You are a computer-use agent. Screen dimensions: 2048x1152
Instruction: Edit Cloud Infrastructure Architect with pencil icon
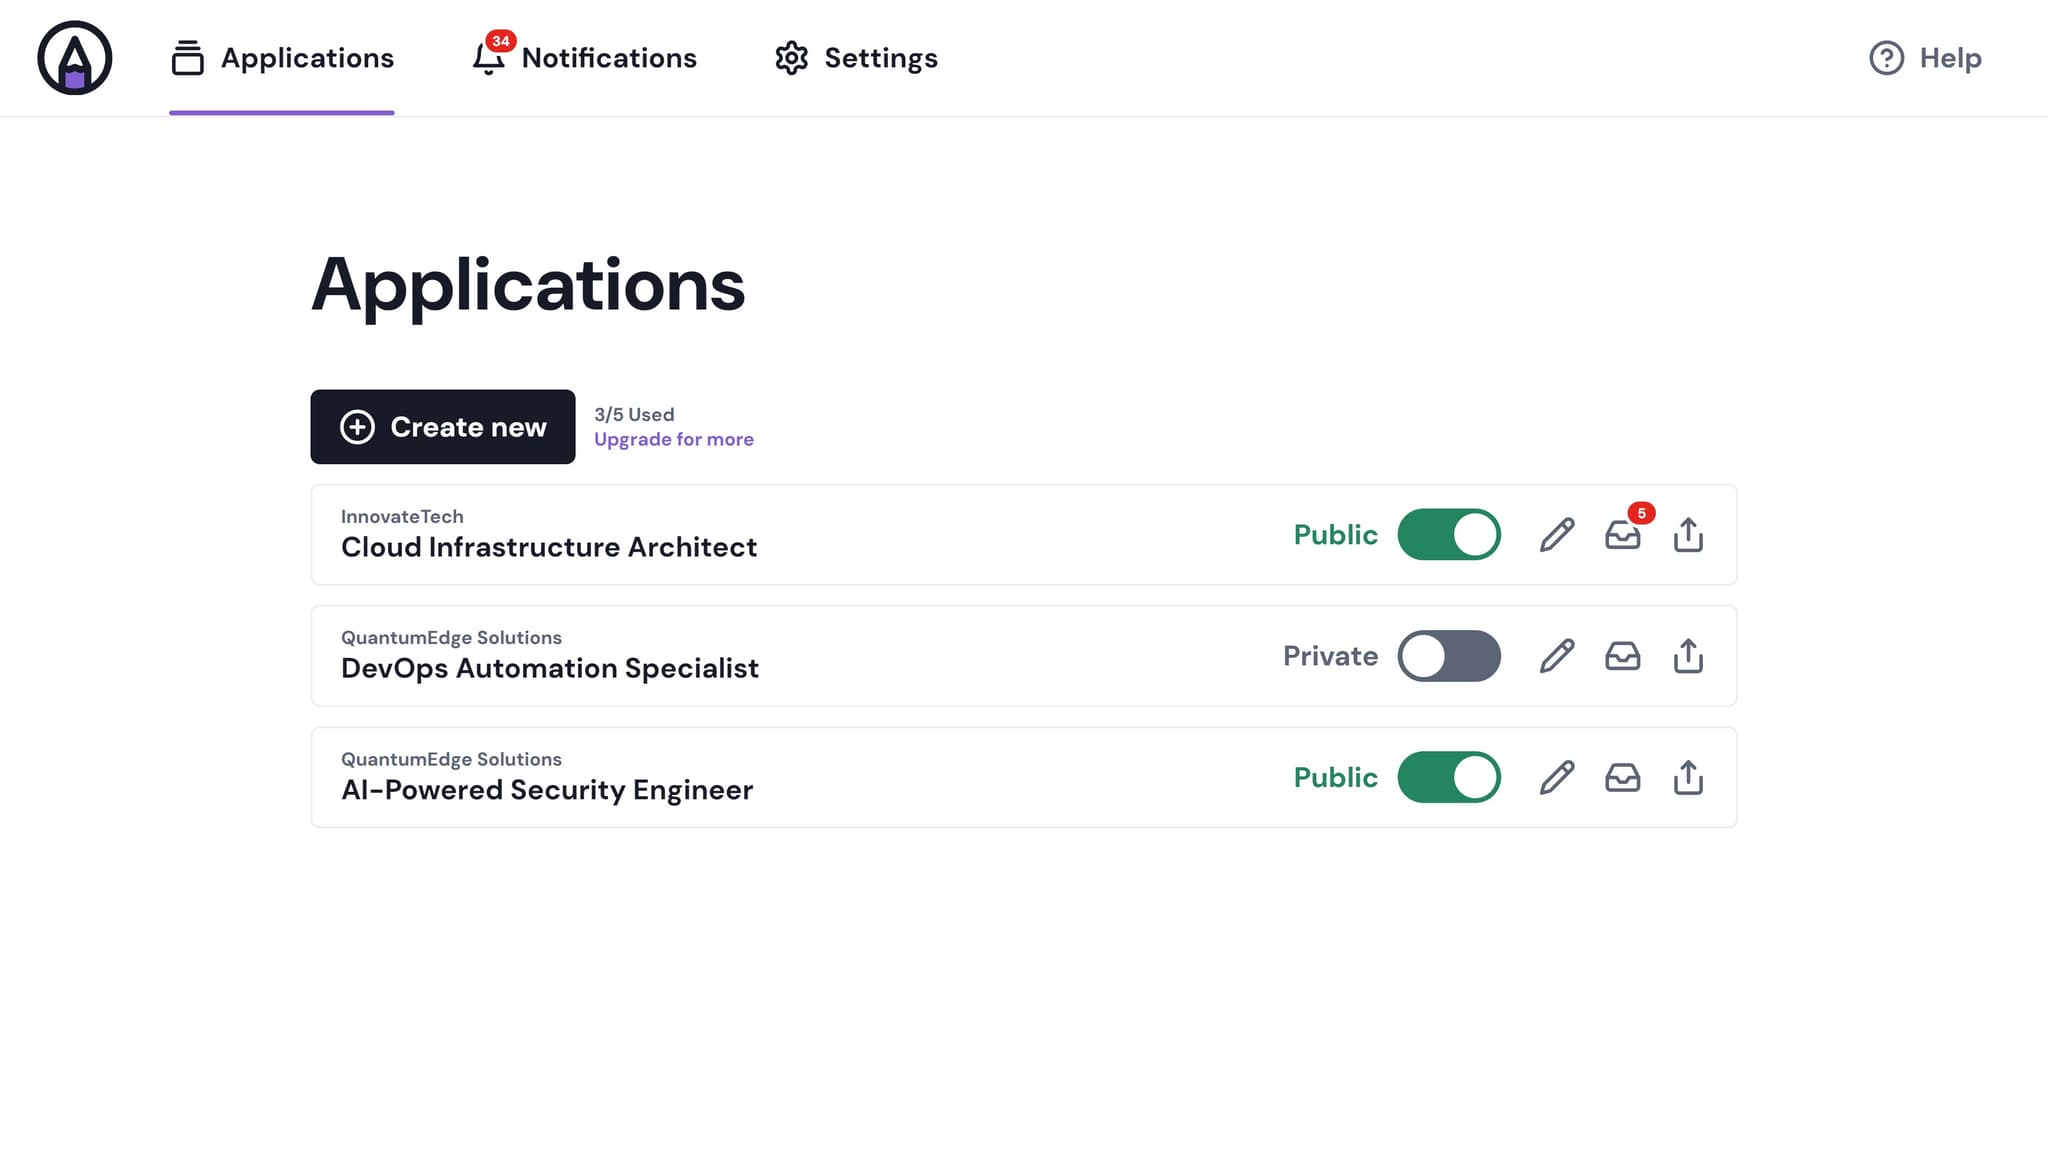click(x=1557, y=535)
